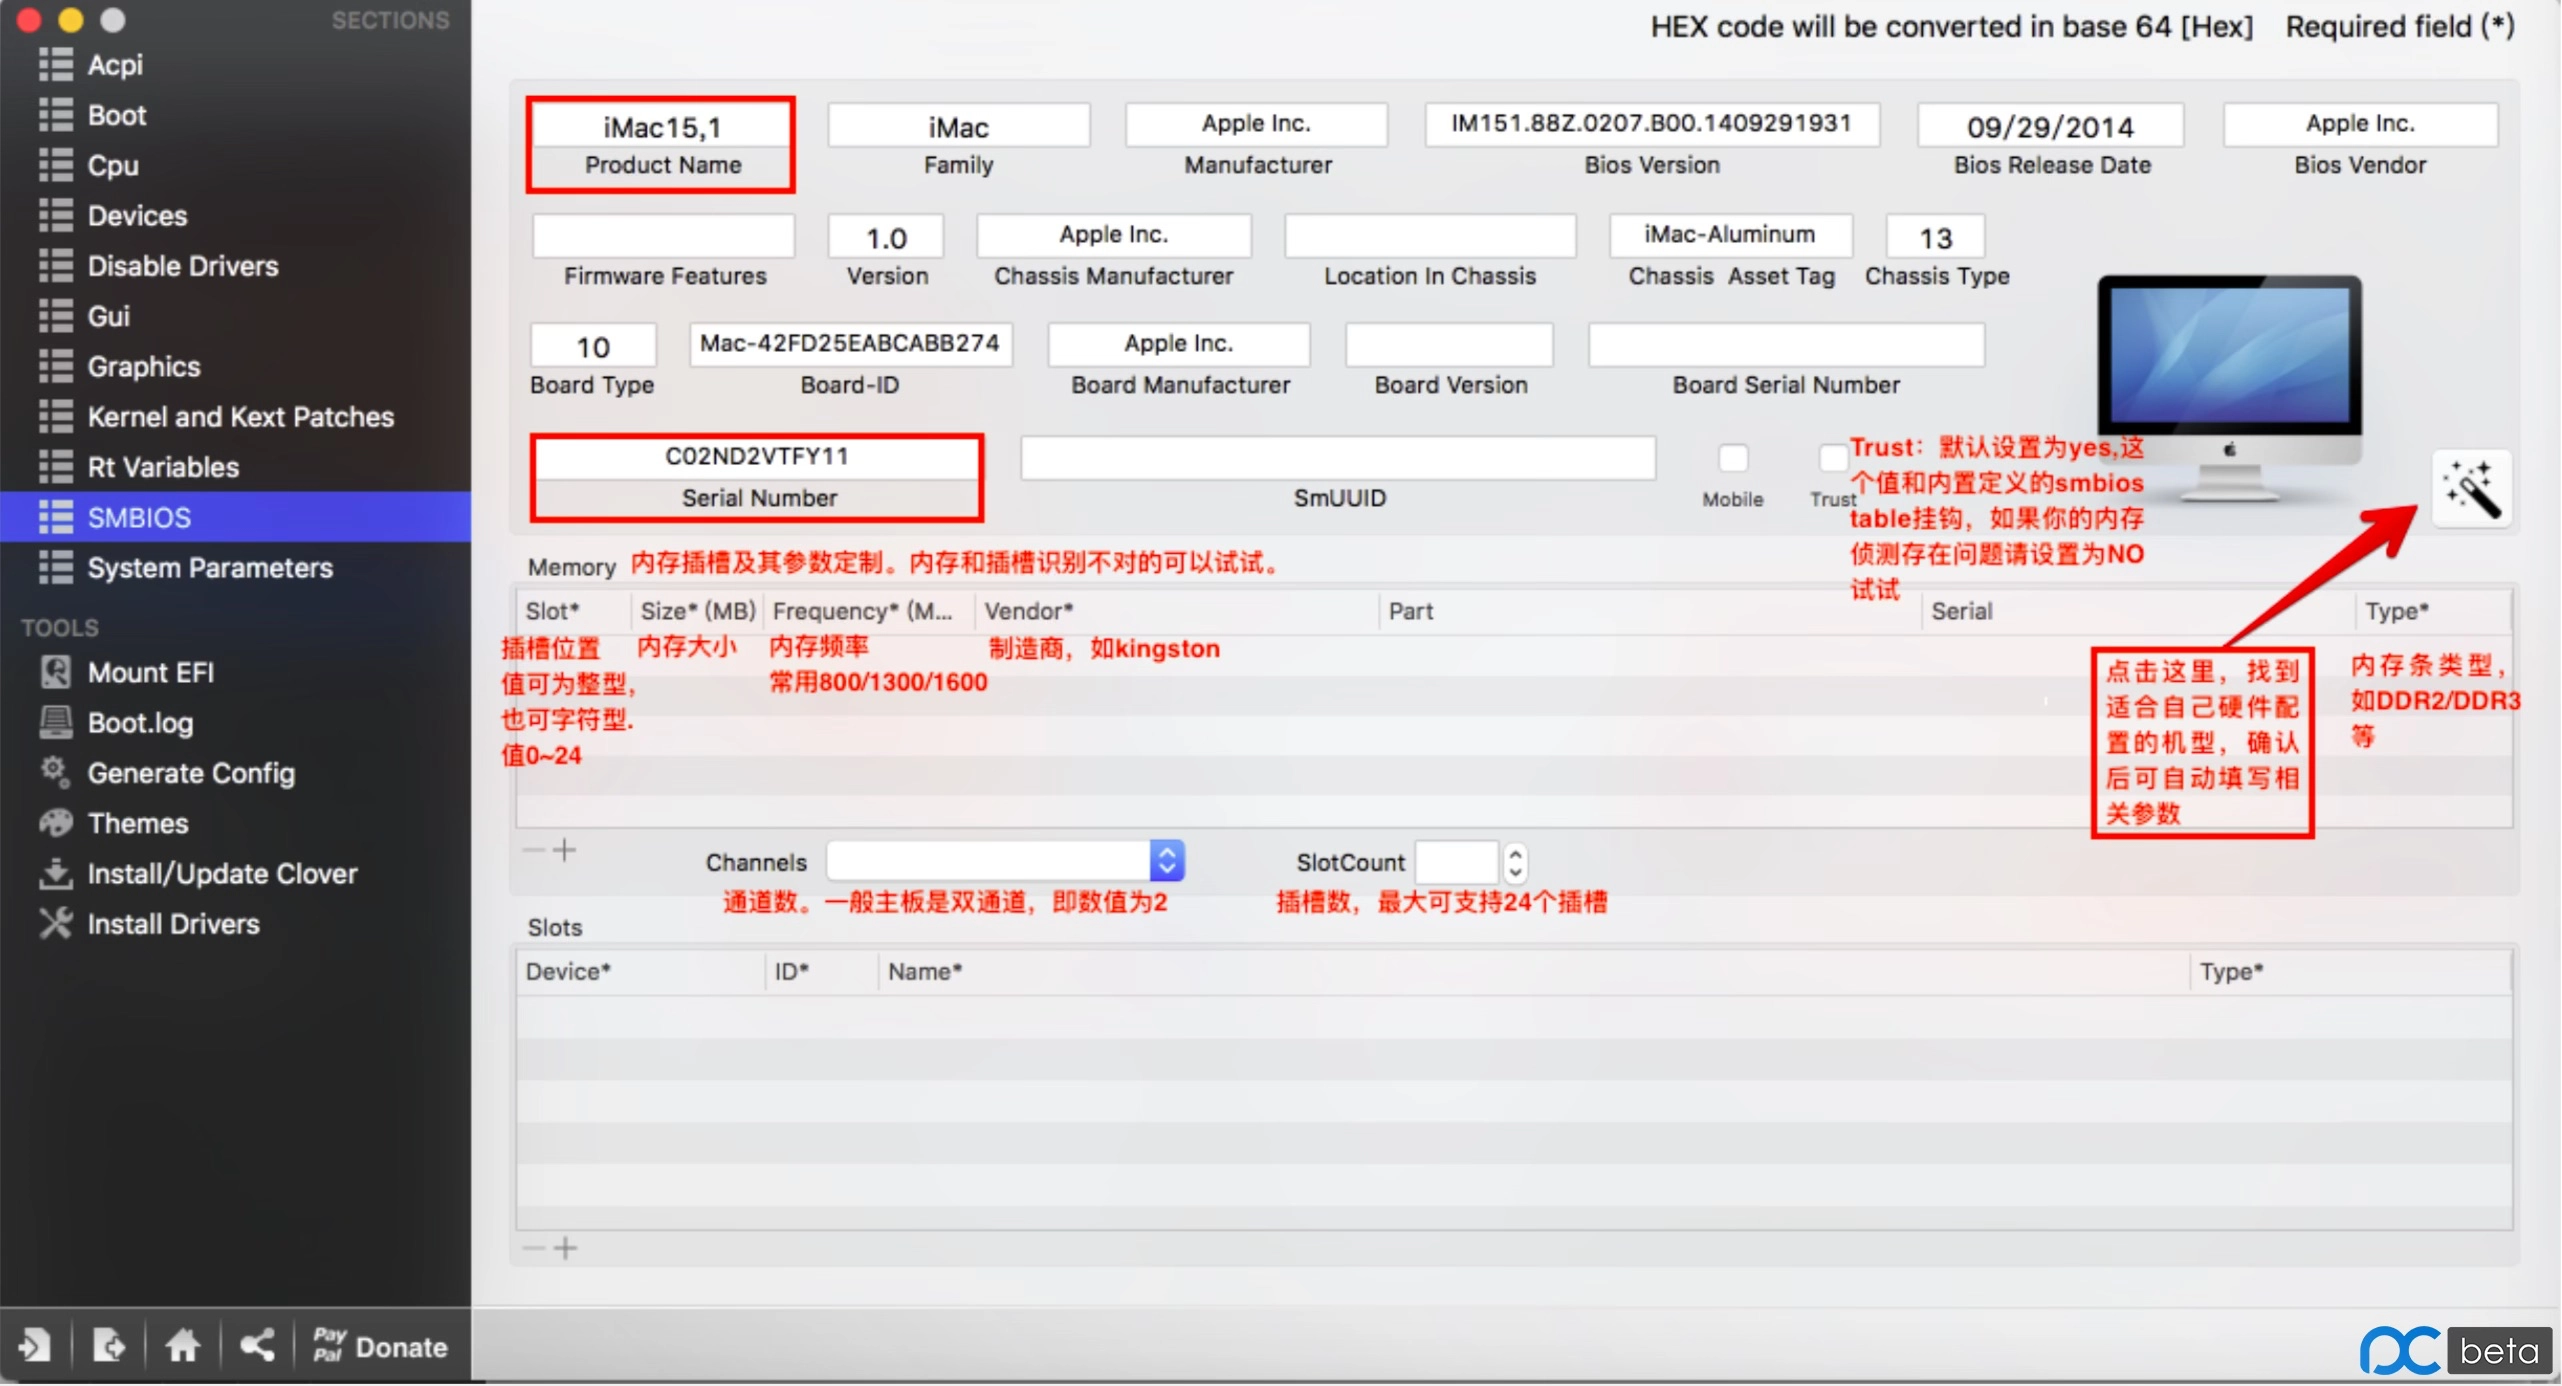Click the Board Manufacturer field
Screen dimensions: 2562x1386
(x=1178, y=344)
